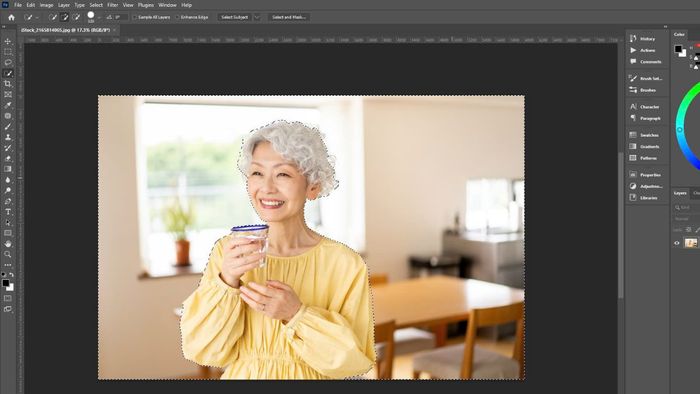The height and width of the screenshot is (394, 700).
Task: Choose Subtract from Selection mode
Action: tap(76, 17)
